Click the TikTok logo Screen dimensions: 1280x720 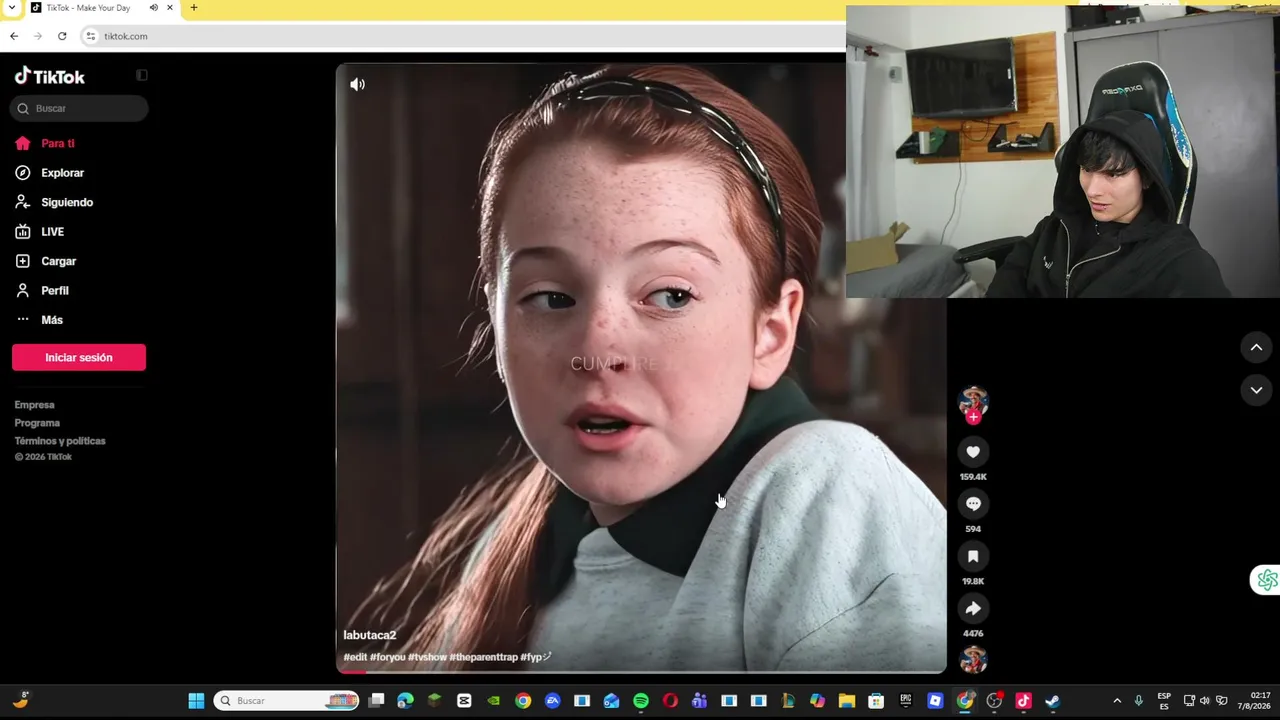click(x=50, y=76)
